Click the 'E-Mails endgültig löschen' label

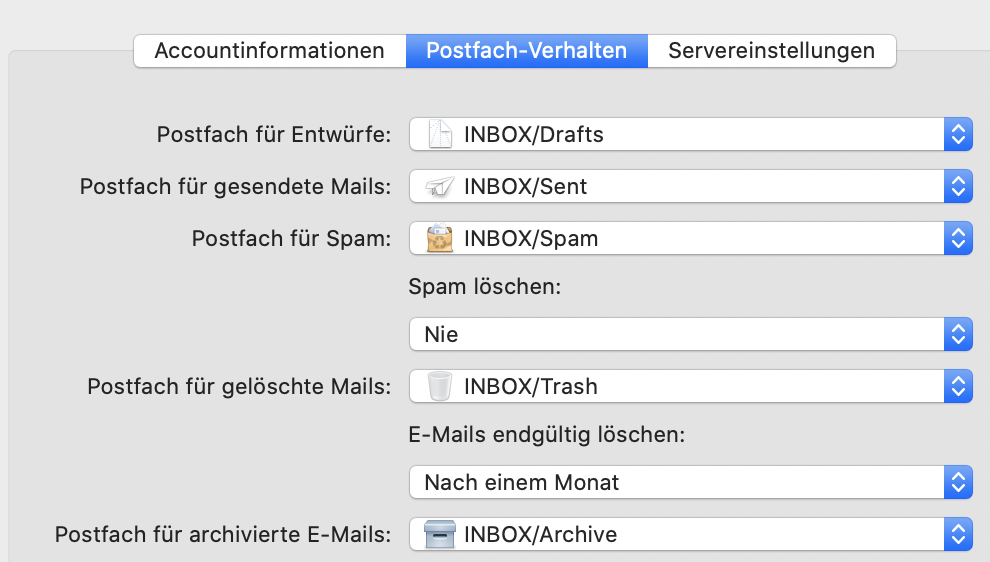547,435
